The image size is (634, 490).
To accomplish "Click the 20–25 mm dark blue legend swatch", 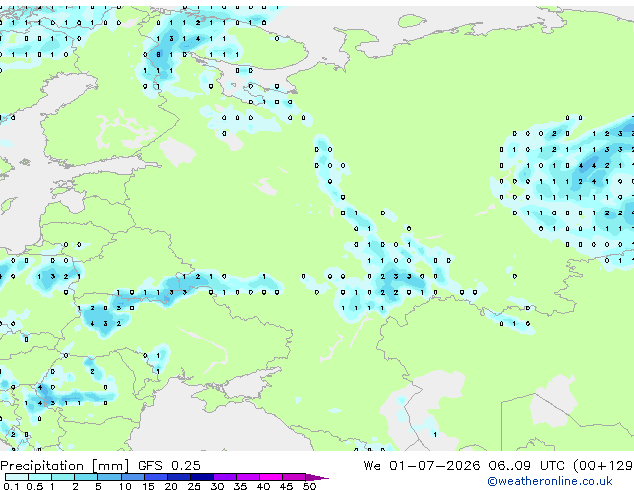I will pyautogui.click(x=179, y=477).
